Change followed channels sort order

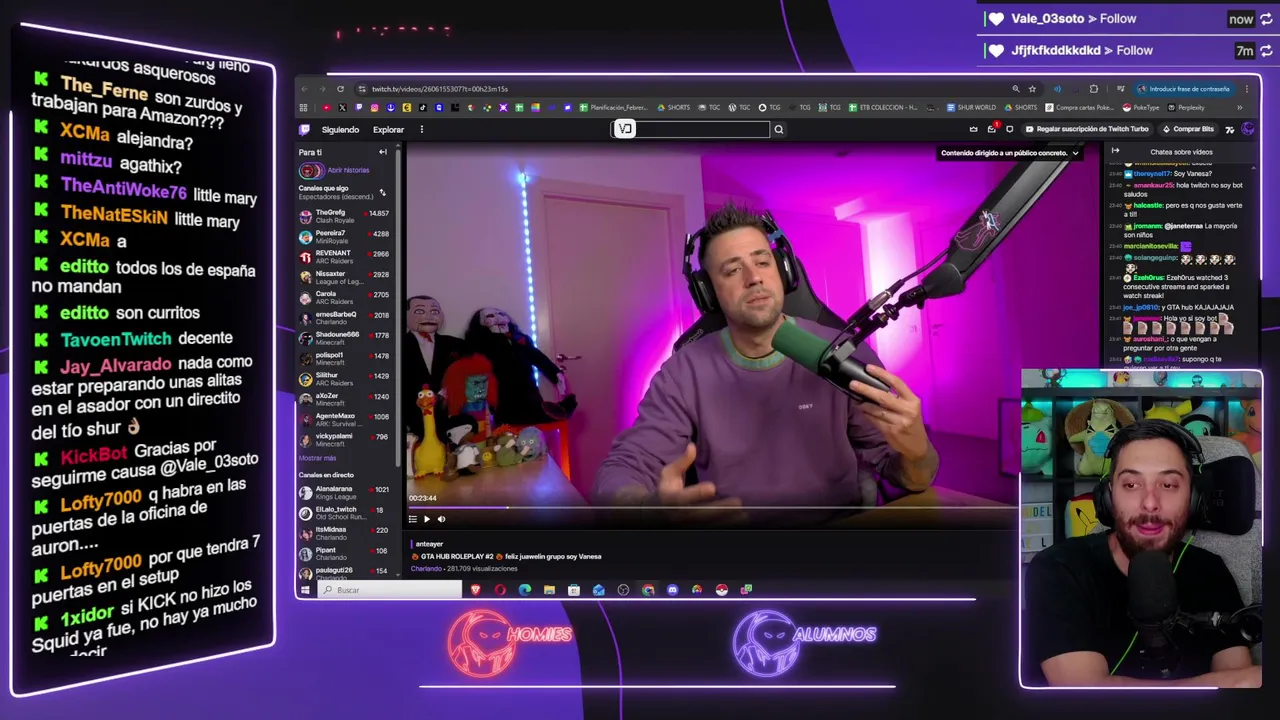[x=382, y=192]
